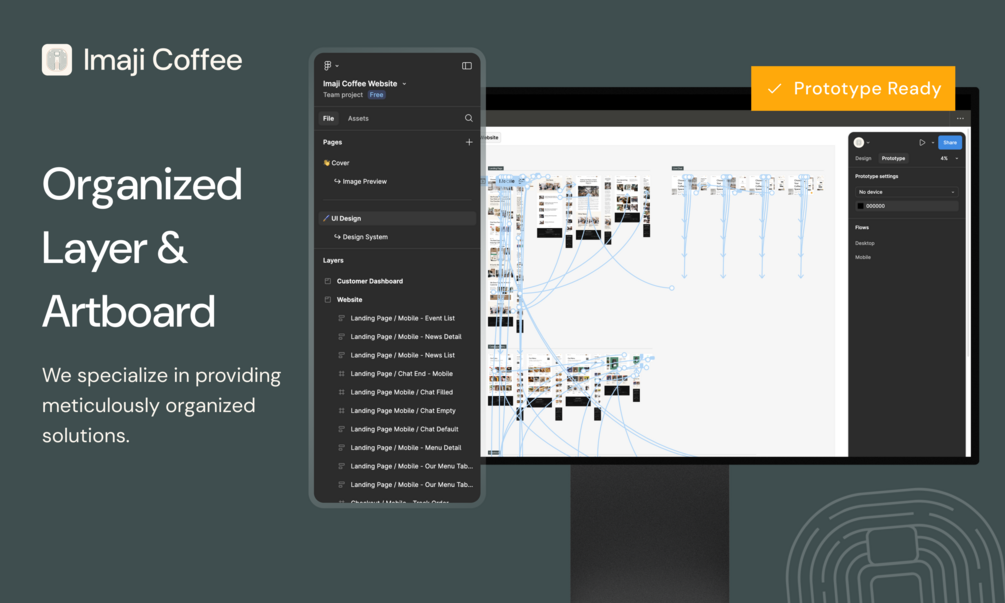Click the section icon beside Customer Dashboard
The image size is (1005, 603).
[328, 281]
